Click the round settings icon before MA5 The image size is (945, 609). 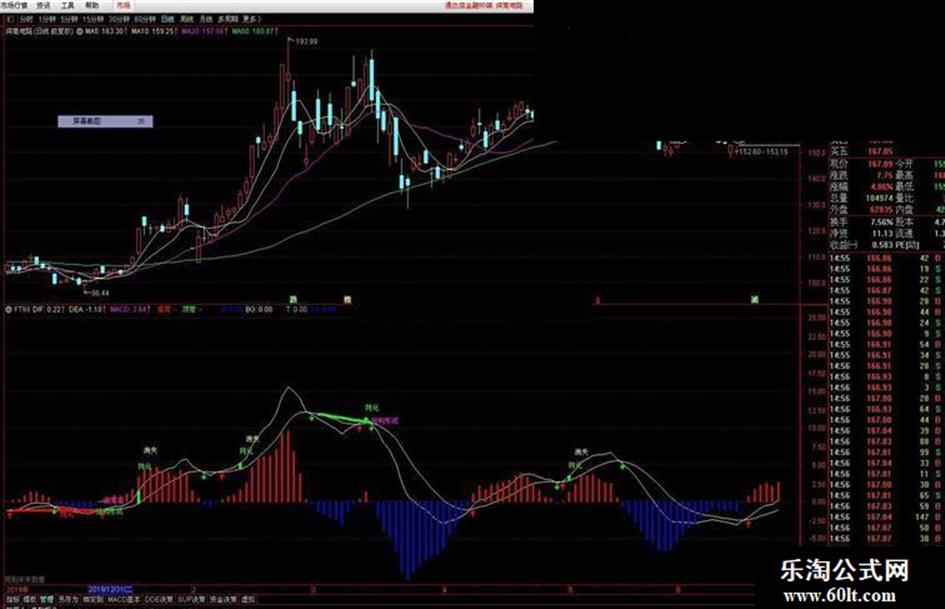80,31
